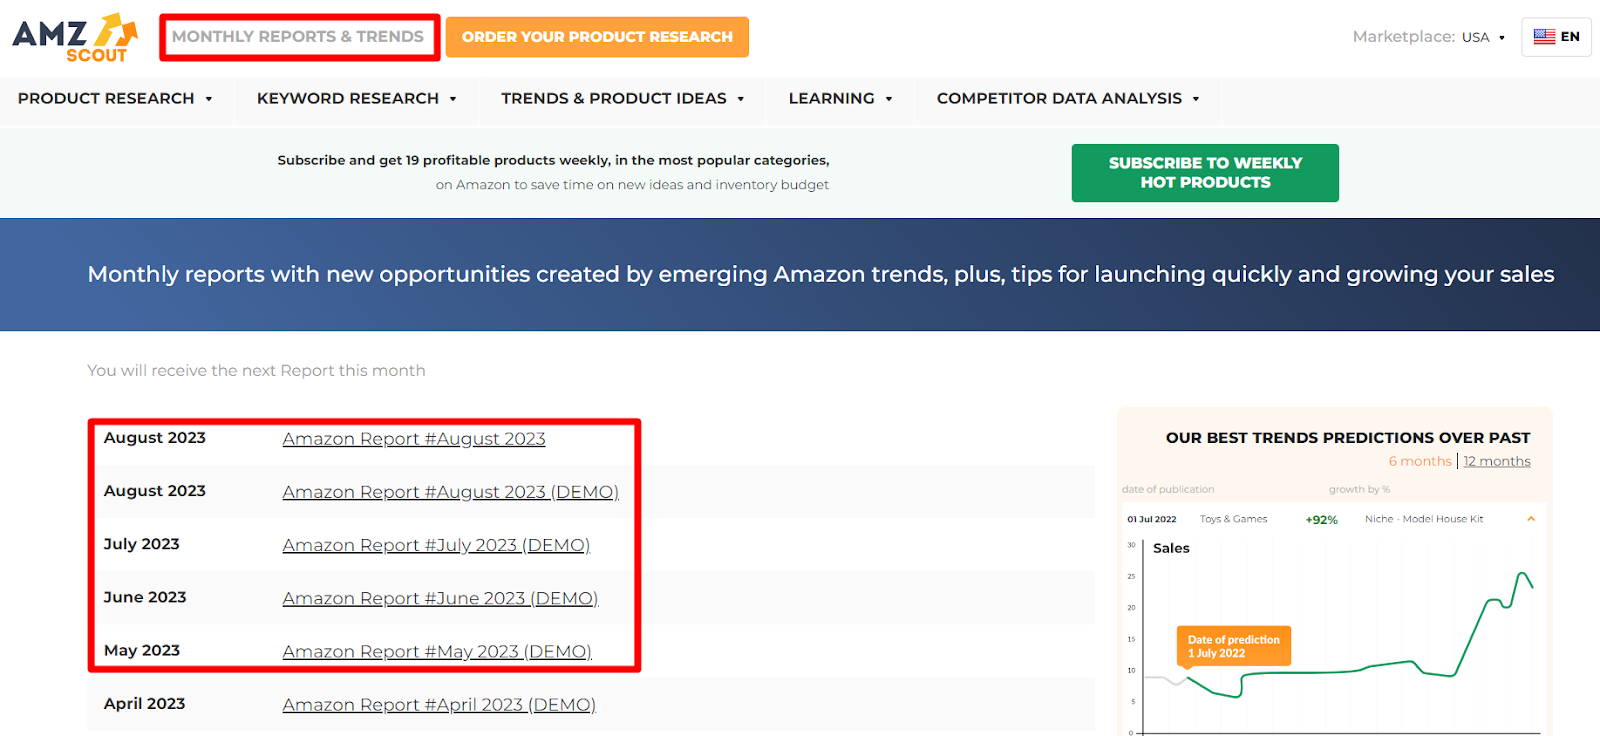Open Monthly Reports & Trends page
1600x736 pixels.
[x=298, y=37]
